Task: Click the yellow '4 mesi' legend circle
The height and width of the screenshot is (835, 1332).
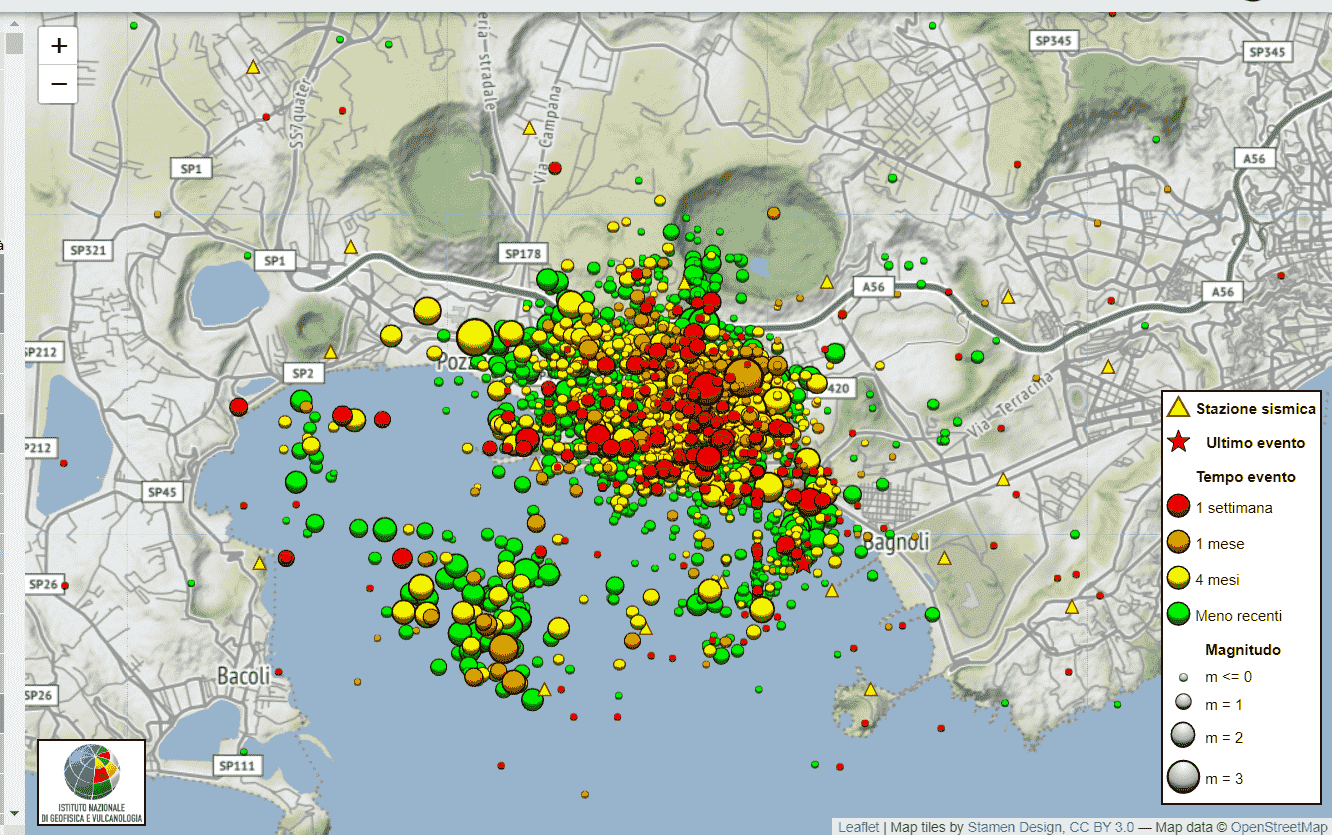Action: tap(1180, 579)
